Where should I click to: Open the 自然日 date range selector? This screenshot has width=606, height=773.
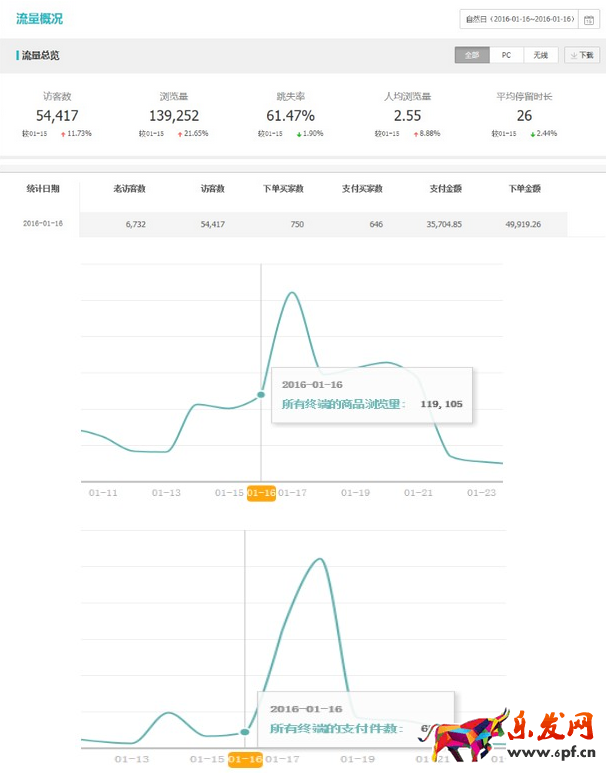[x=519, y=19]
